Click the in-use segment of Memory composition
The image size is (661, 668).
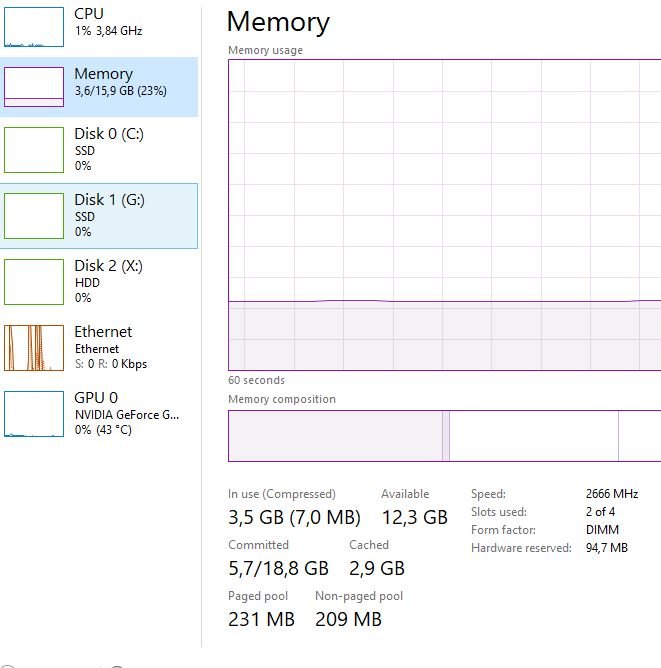tap(335, 436)
